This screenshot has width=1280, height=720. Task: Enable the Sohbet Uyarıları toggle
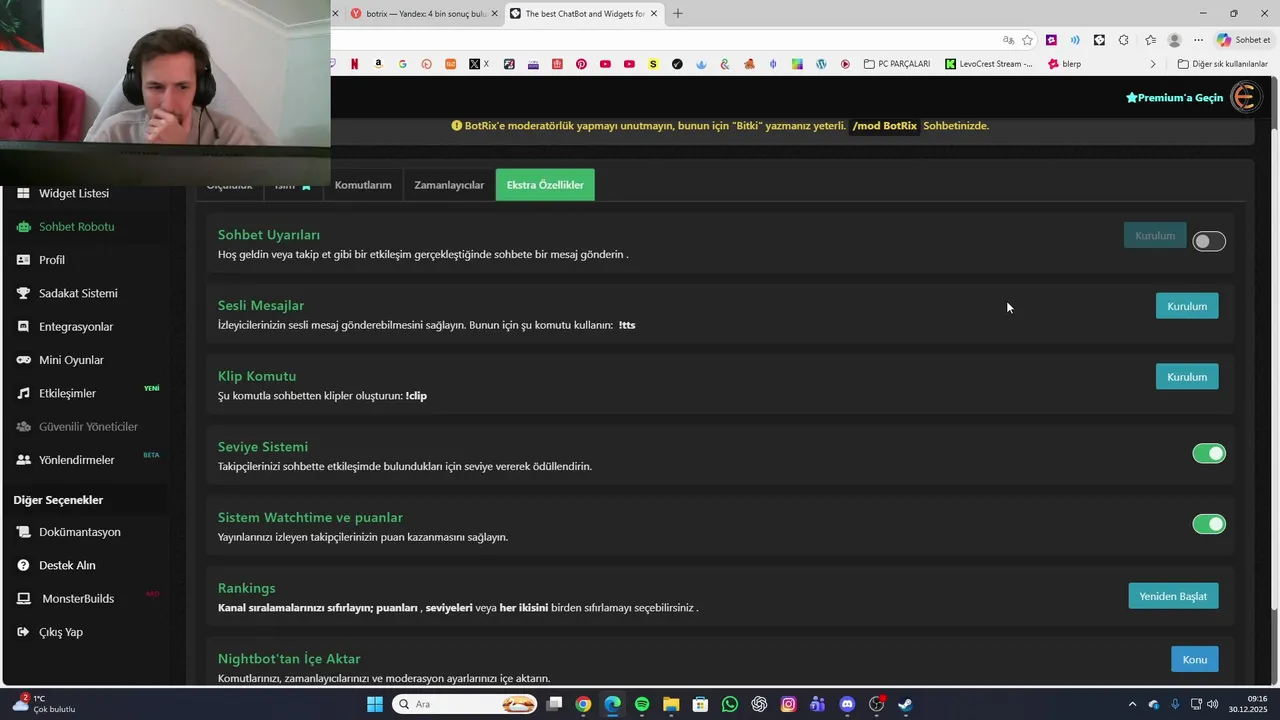point(1208,241)
